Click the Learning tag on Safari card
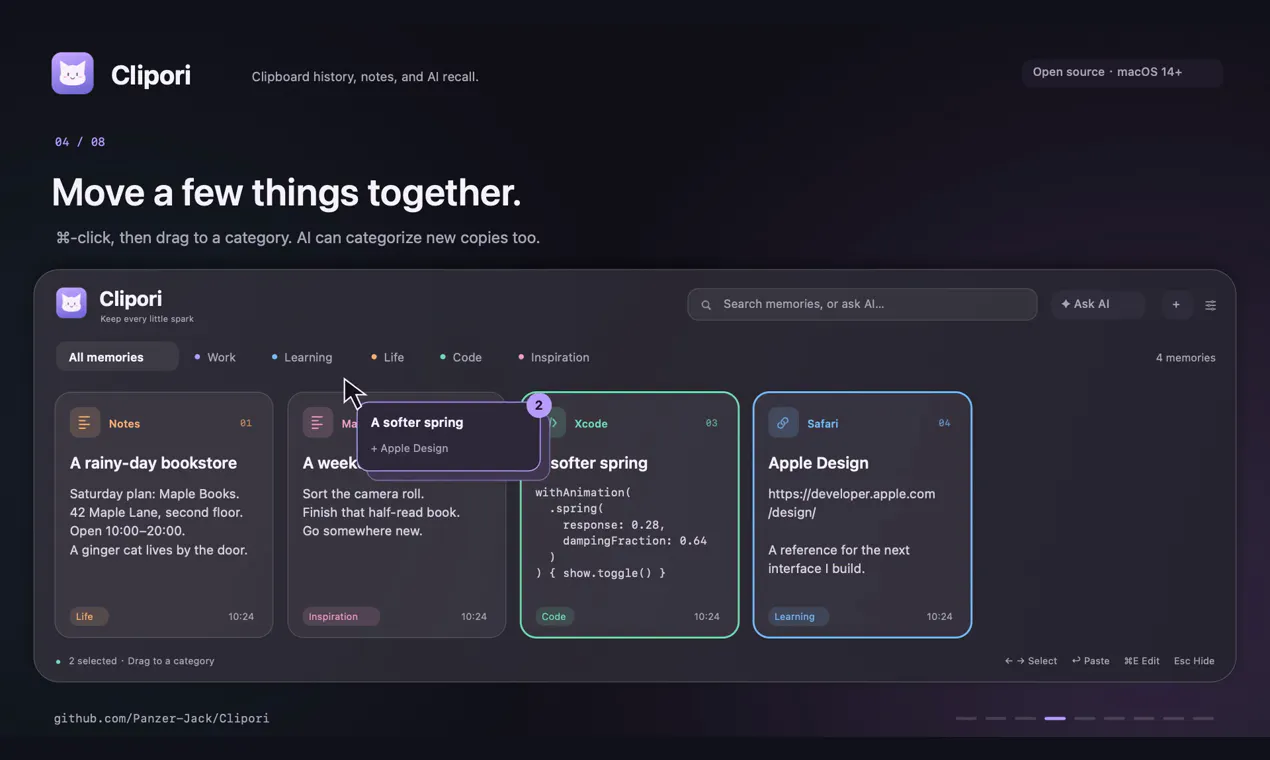1270x760 pixels. [798, 616]
